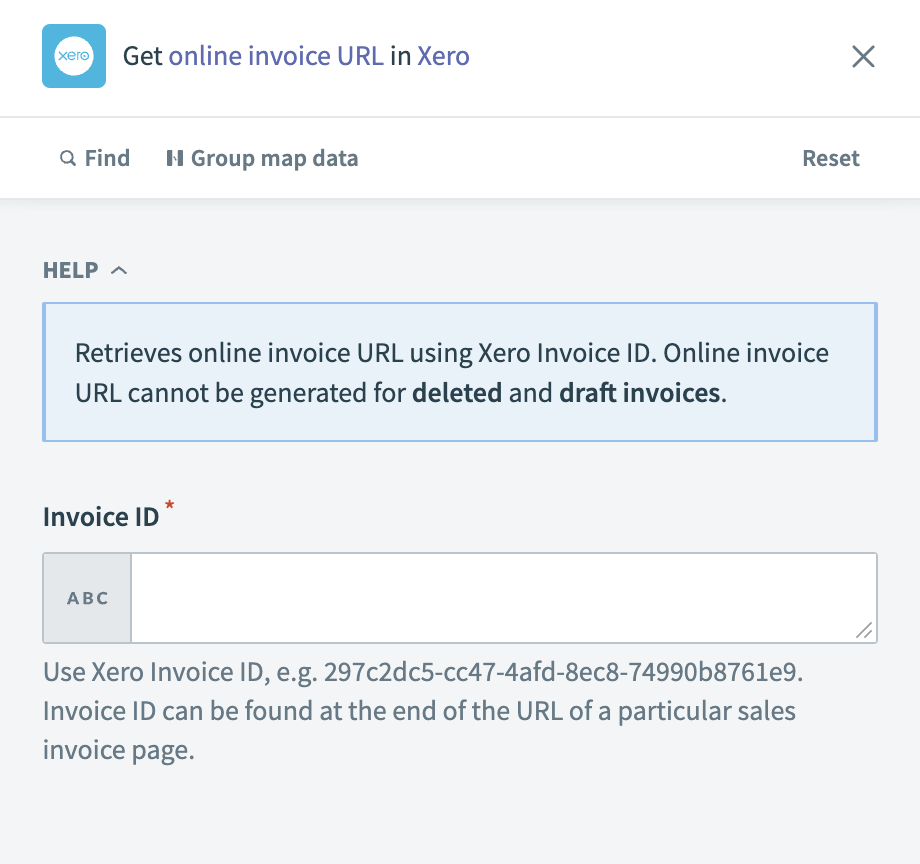
Task: Click the Group map data icon
Action: tap(176, 158)
